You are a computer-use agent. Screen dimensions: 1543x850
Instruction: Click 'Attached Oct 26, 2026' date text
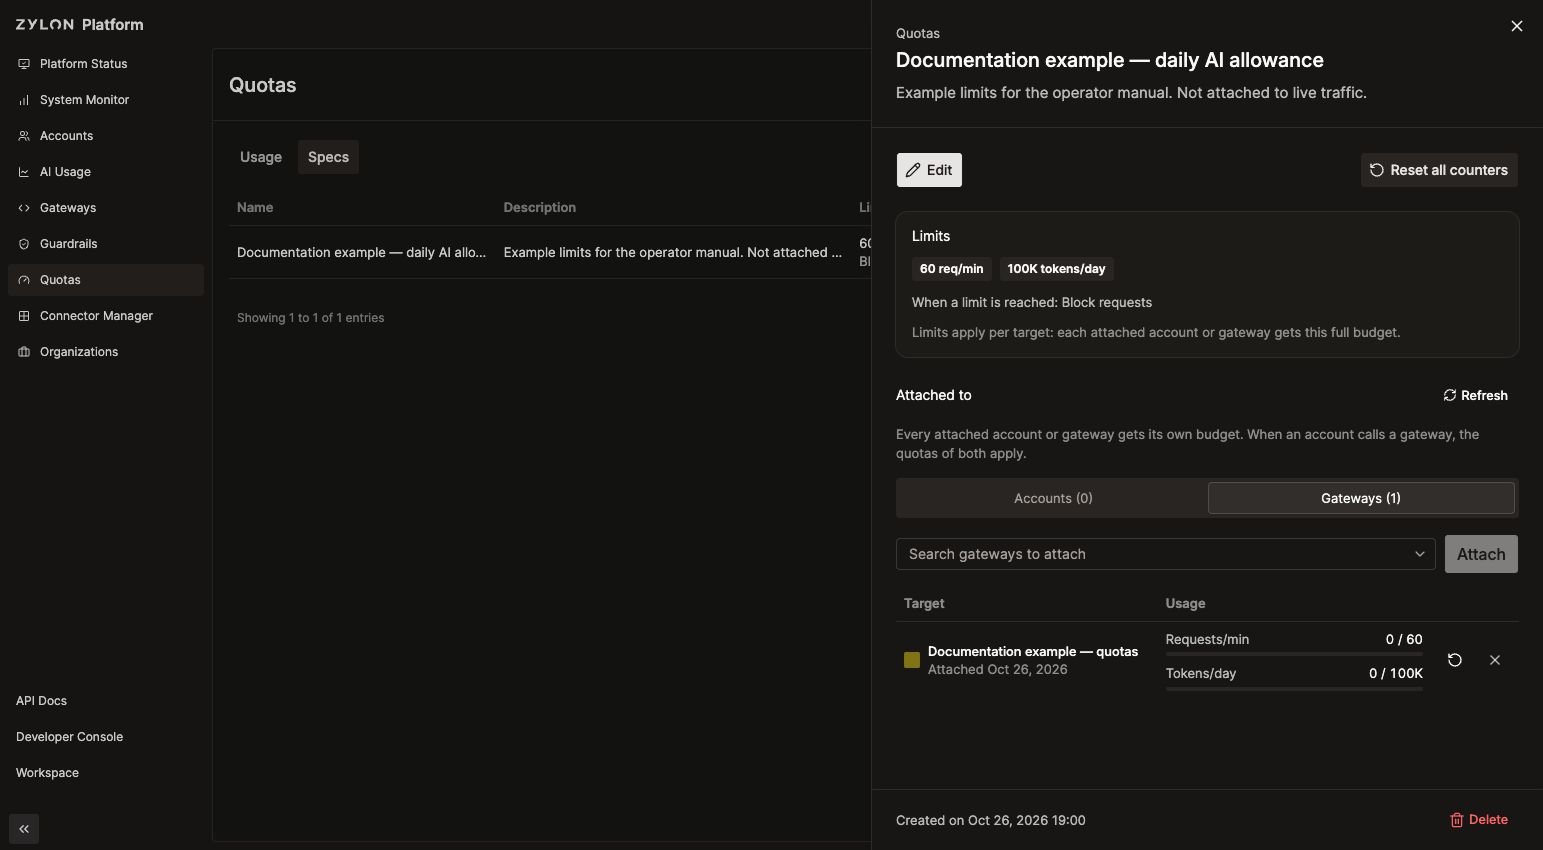click(x=997, y=670)
